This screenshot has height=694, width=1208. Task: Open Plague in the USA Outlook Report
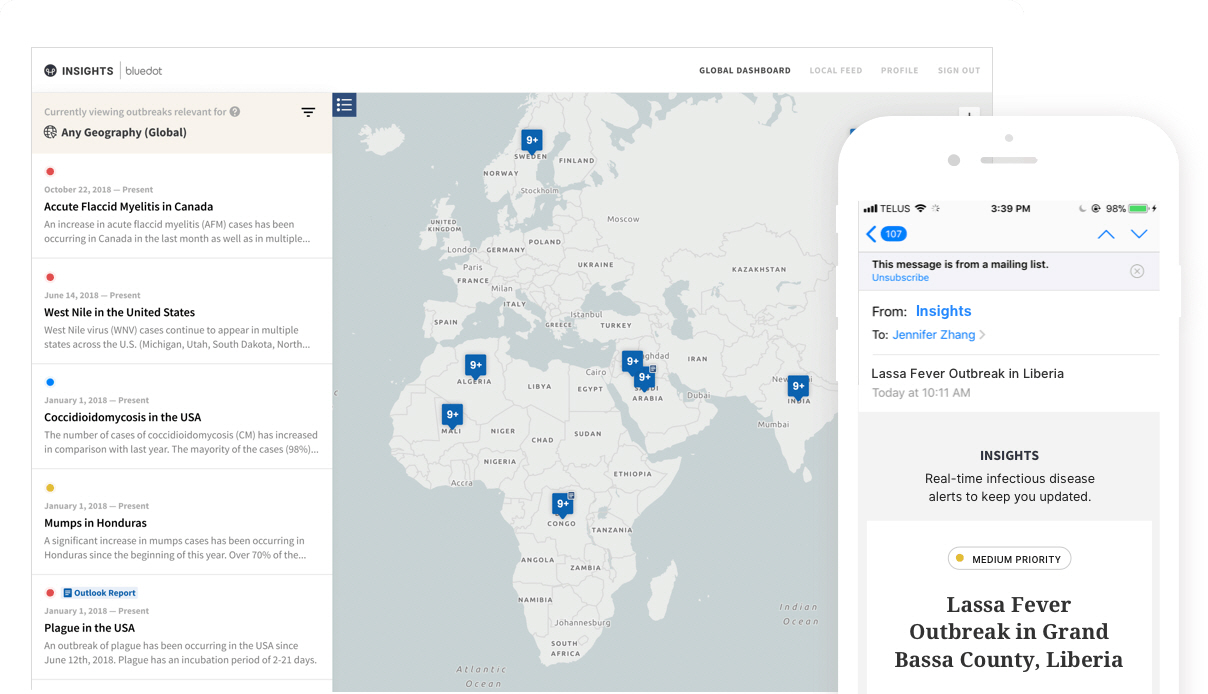[x=100, y=593]
